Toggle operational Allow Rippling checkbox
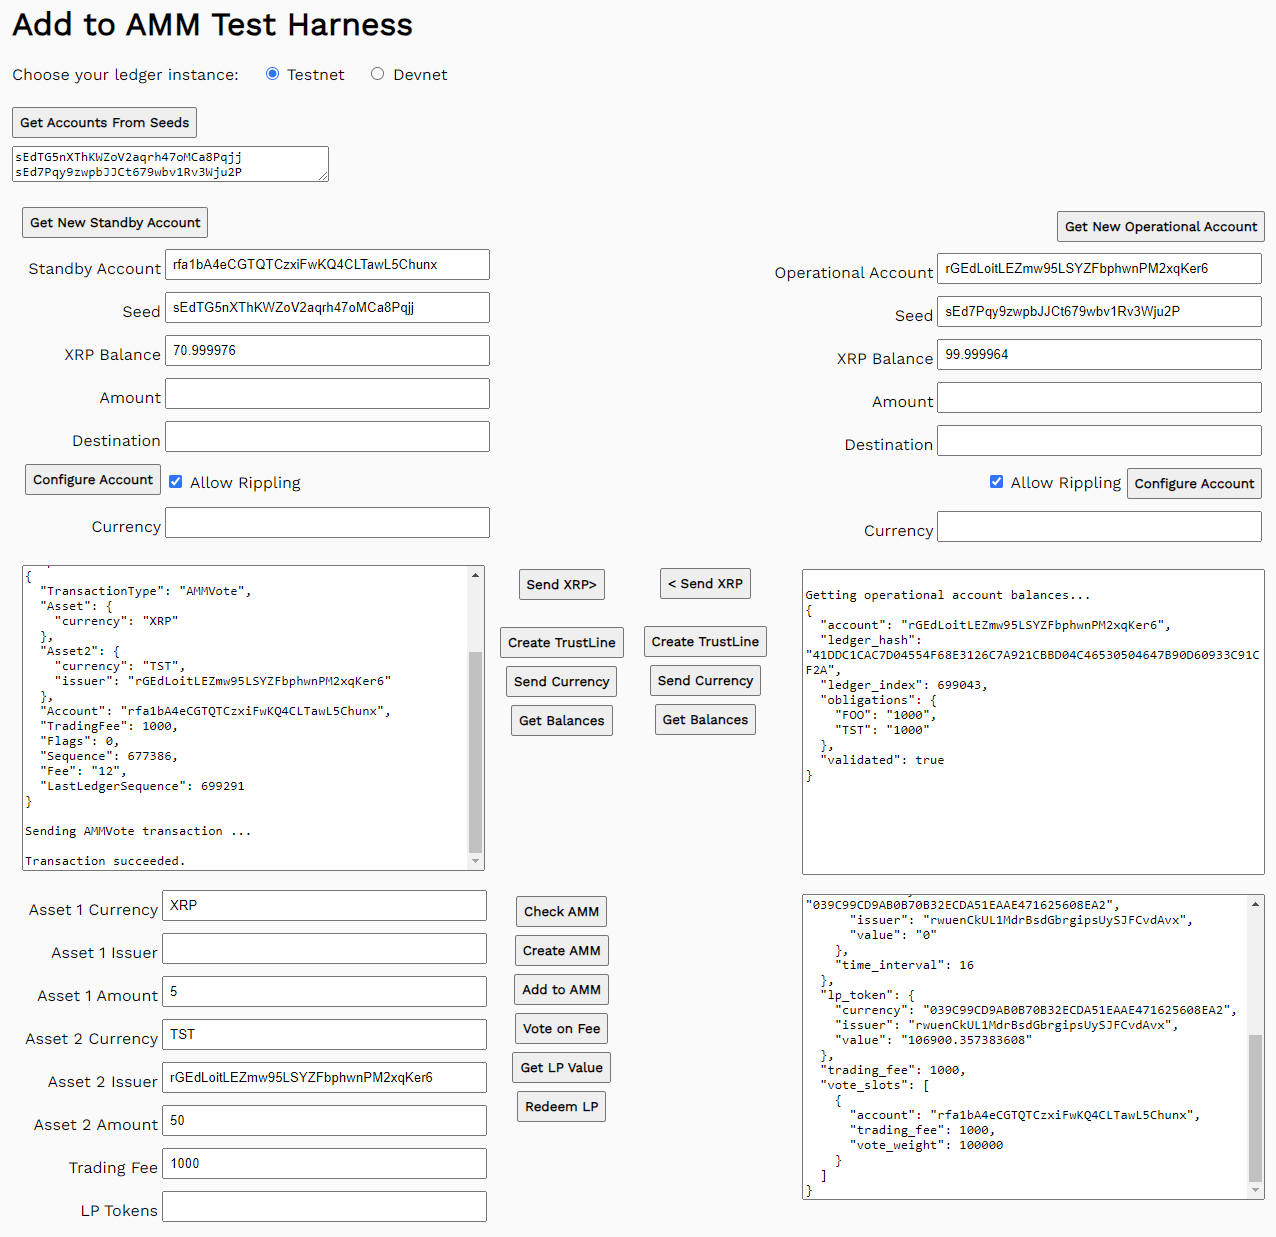This screenshot has height=1237, width=1276. point(996,482)
